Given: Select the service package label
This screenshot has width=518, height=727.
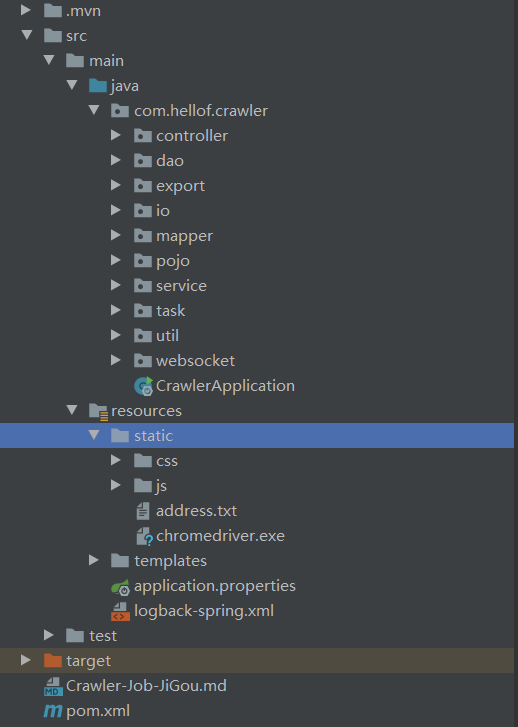Looking at the screenshot, I should tap(181, 286).
